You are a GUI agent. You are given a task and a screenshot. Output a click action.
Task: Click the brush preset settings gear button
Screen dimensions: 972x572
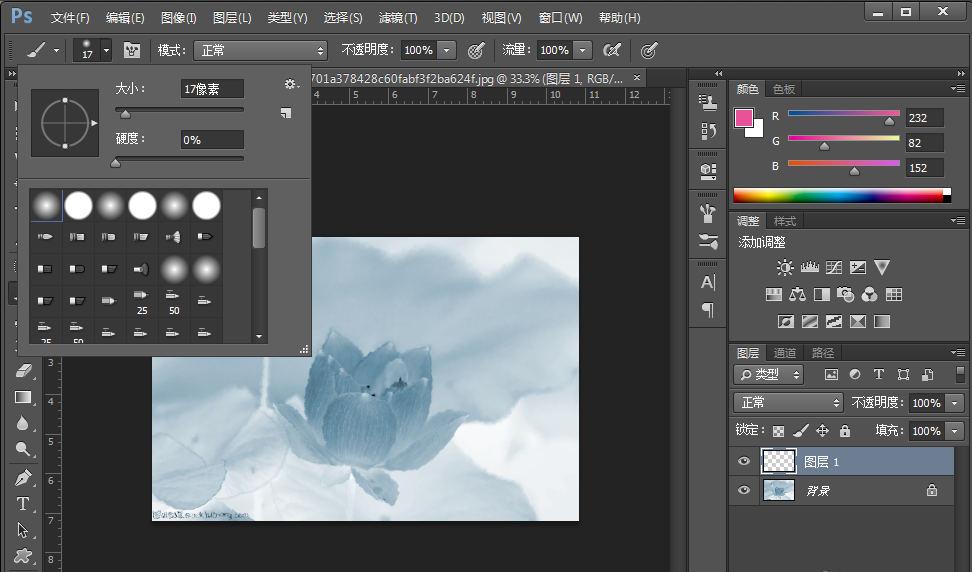pos(291,86)
